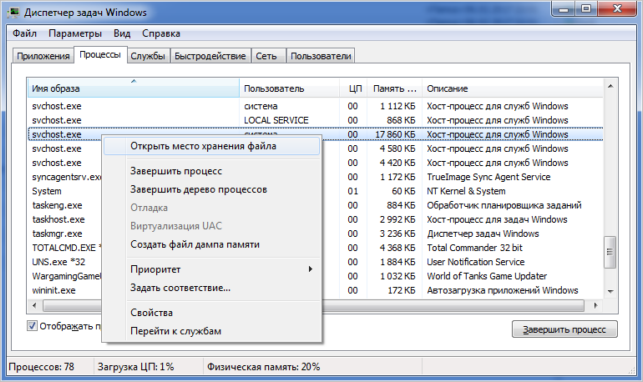Switch to the Процессы tab
Image resolution: width=643 pixels, height=382 pixels.
[x=100, y=55]
